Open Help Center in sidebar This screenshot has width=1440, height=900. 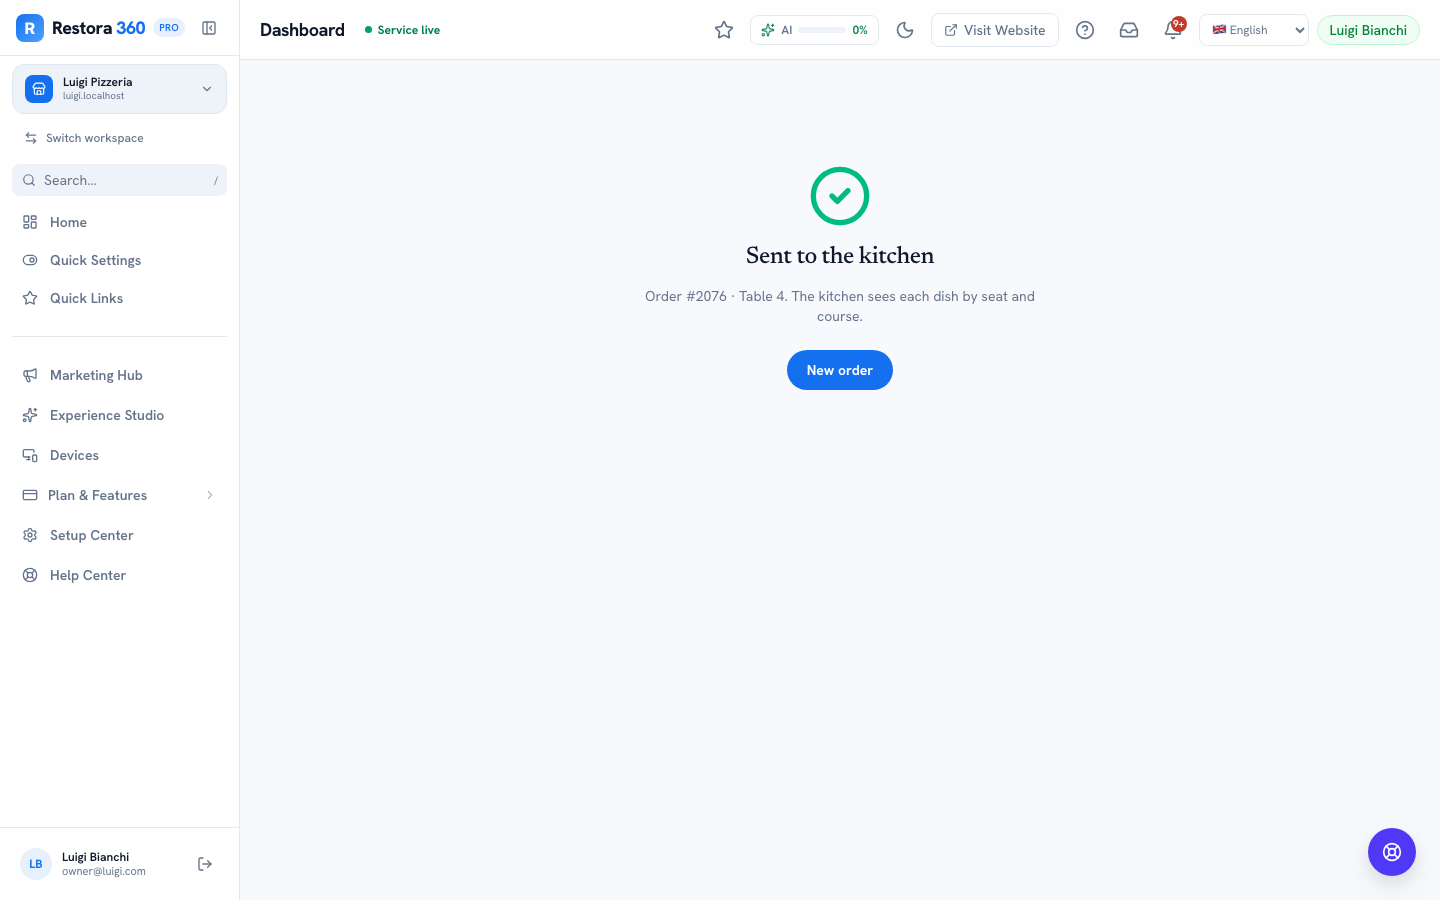click(119, 575)
